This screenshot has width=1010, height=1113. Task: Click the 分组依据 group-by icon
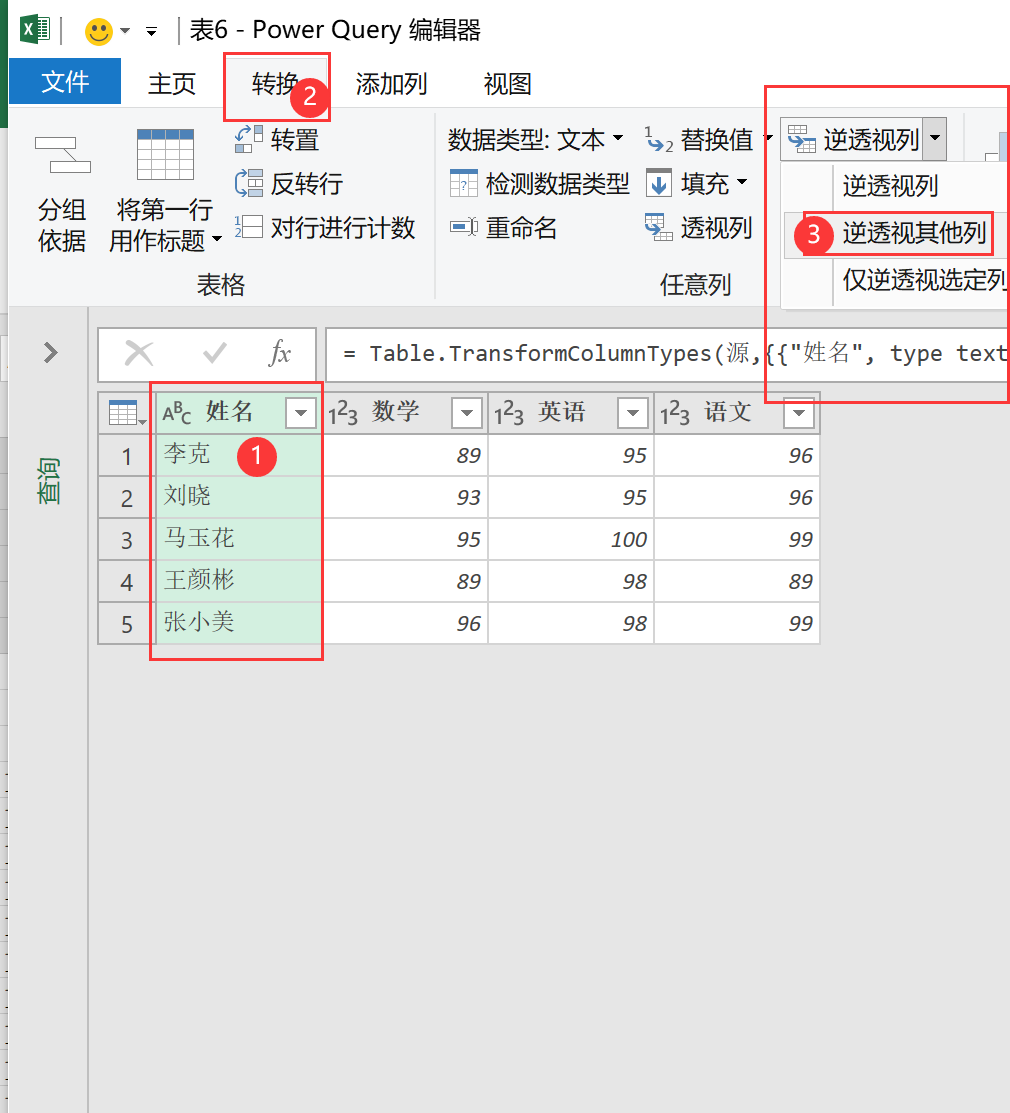click(x=62, y=155)
